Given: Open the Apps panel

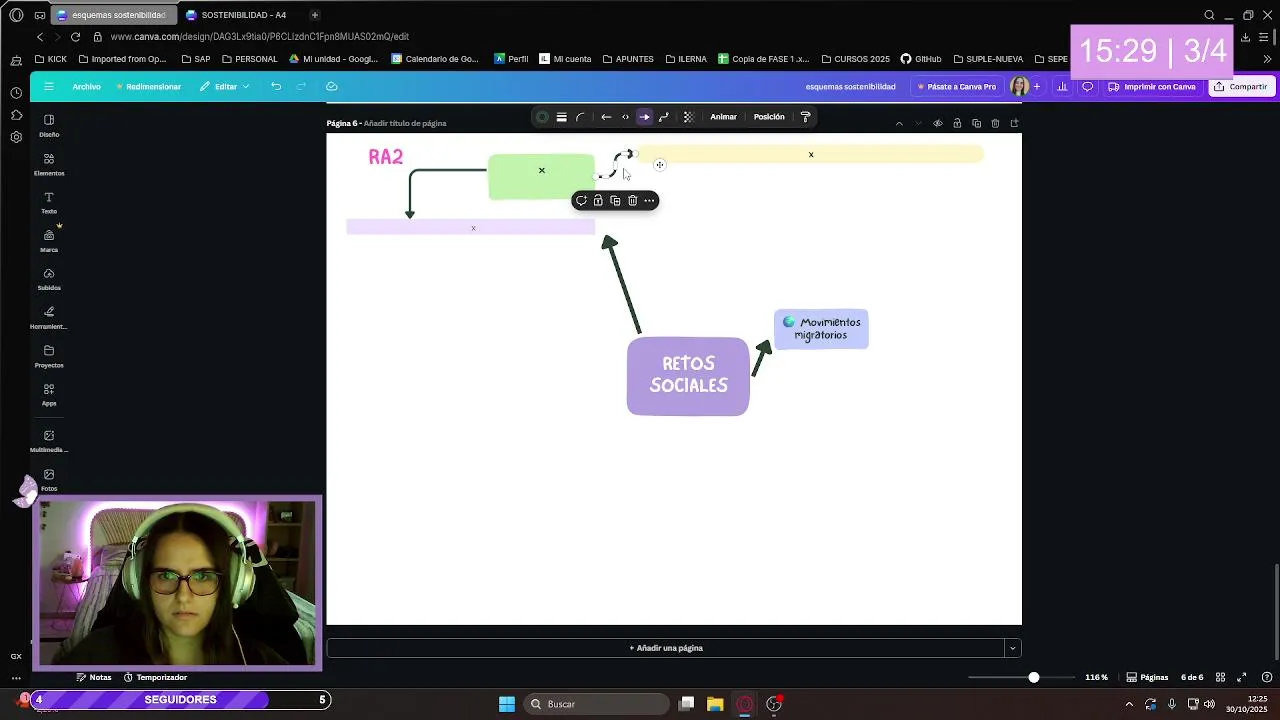Looking at the screenshot, I should pyautogui.click(x=49, y=394).
